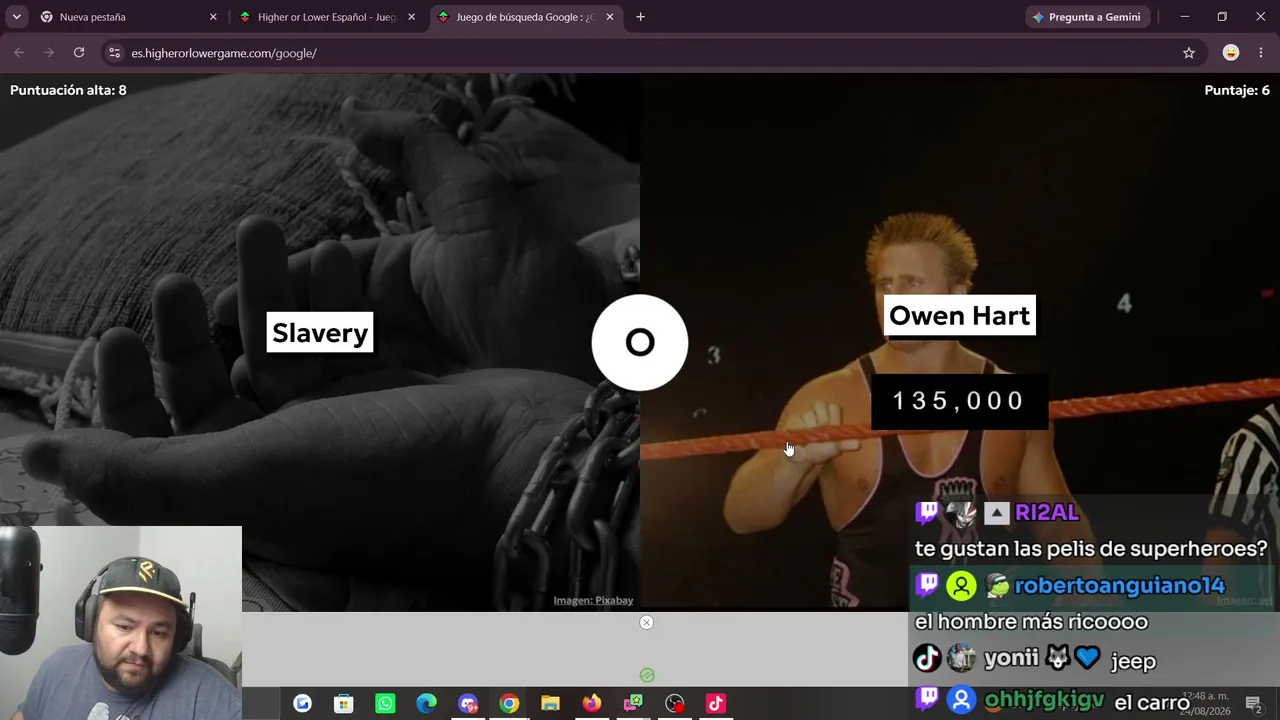The width and height of the screenshot is (1280, 720).
Task: Close the Higher or Lower Español tab
Action: (x=411, y=17)
